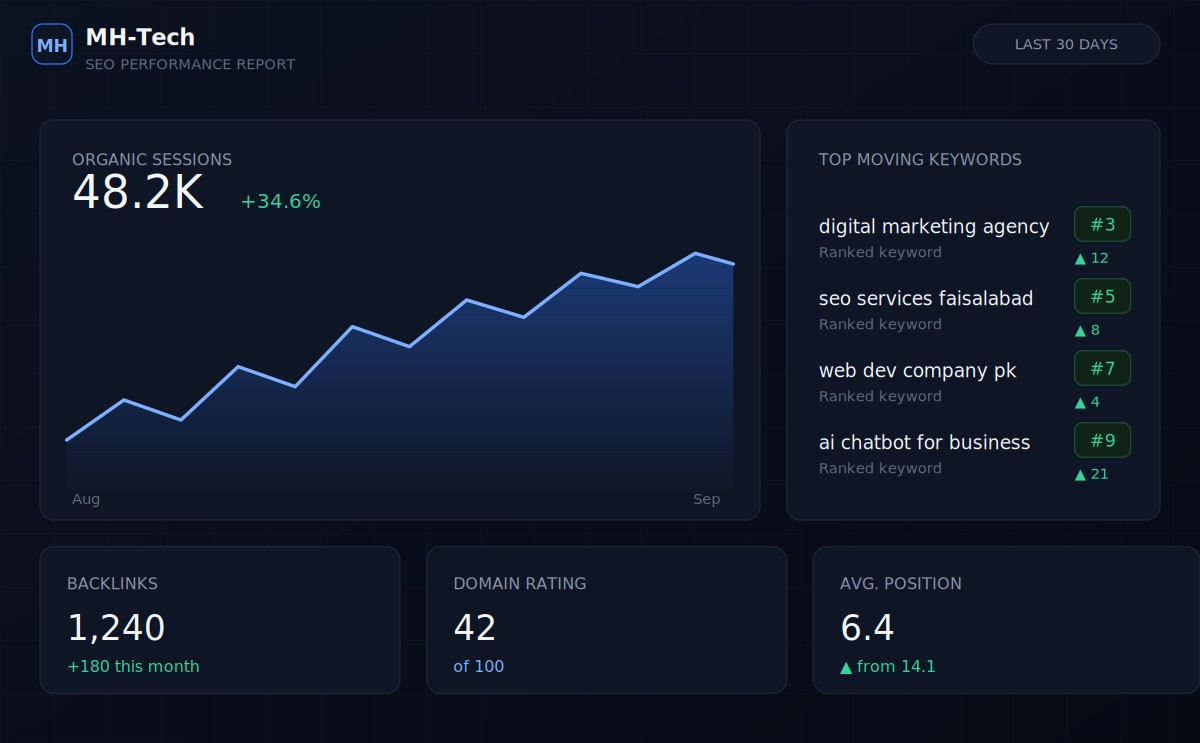Click the #7 rank badge
This screenshot has height=743, width=1200.
click(x=1102, y=368)
